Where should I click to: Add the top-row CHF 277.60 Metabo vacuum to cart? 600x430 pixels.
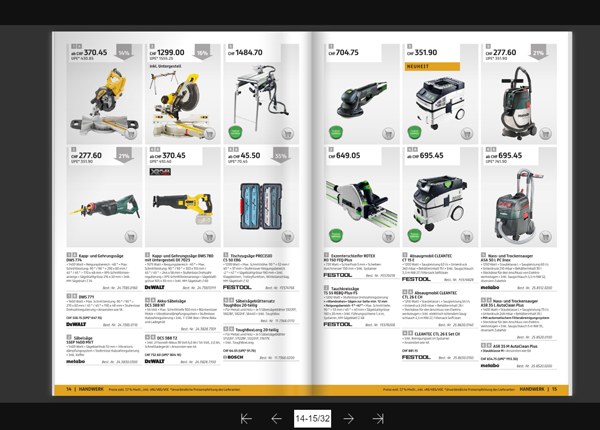[x=545, y=134]
